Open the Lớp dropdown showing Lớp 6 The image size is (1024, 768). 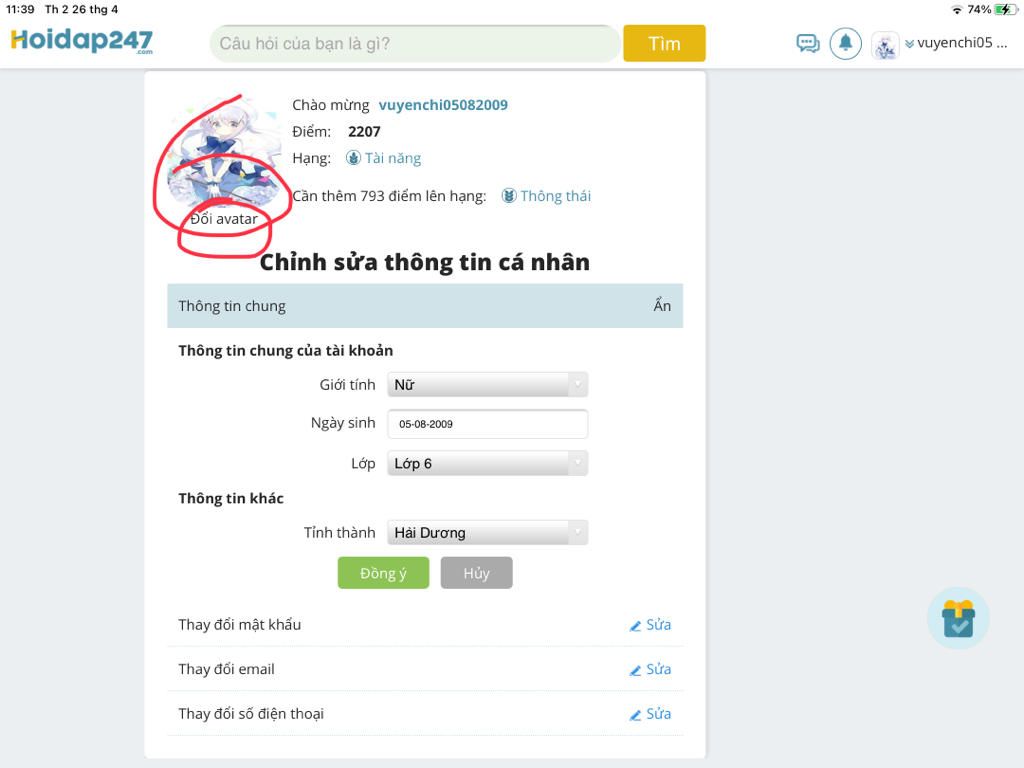[487, 463]
